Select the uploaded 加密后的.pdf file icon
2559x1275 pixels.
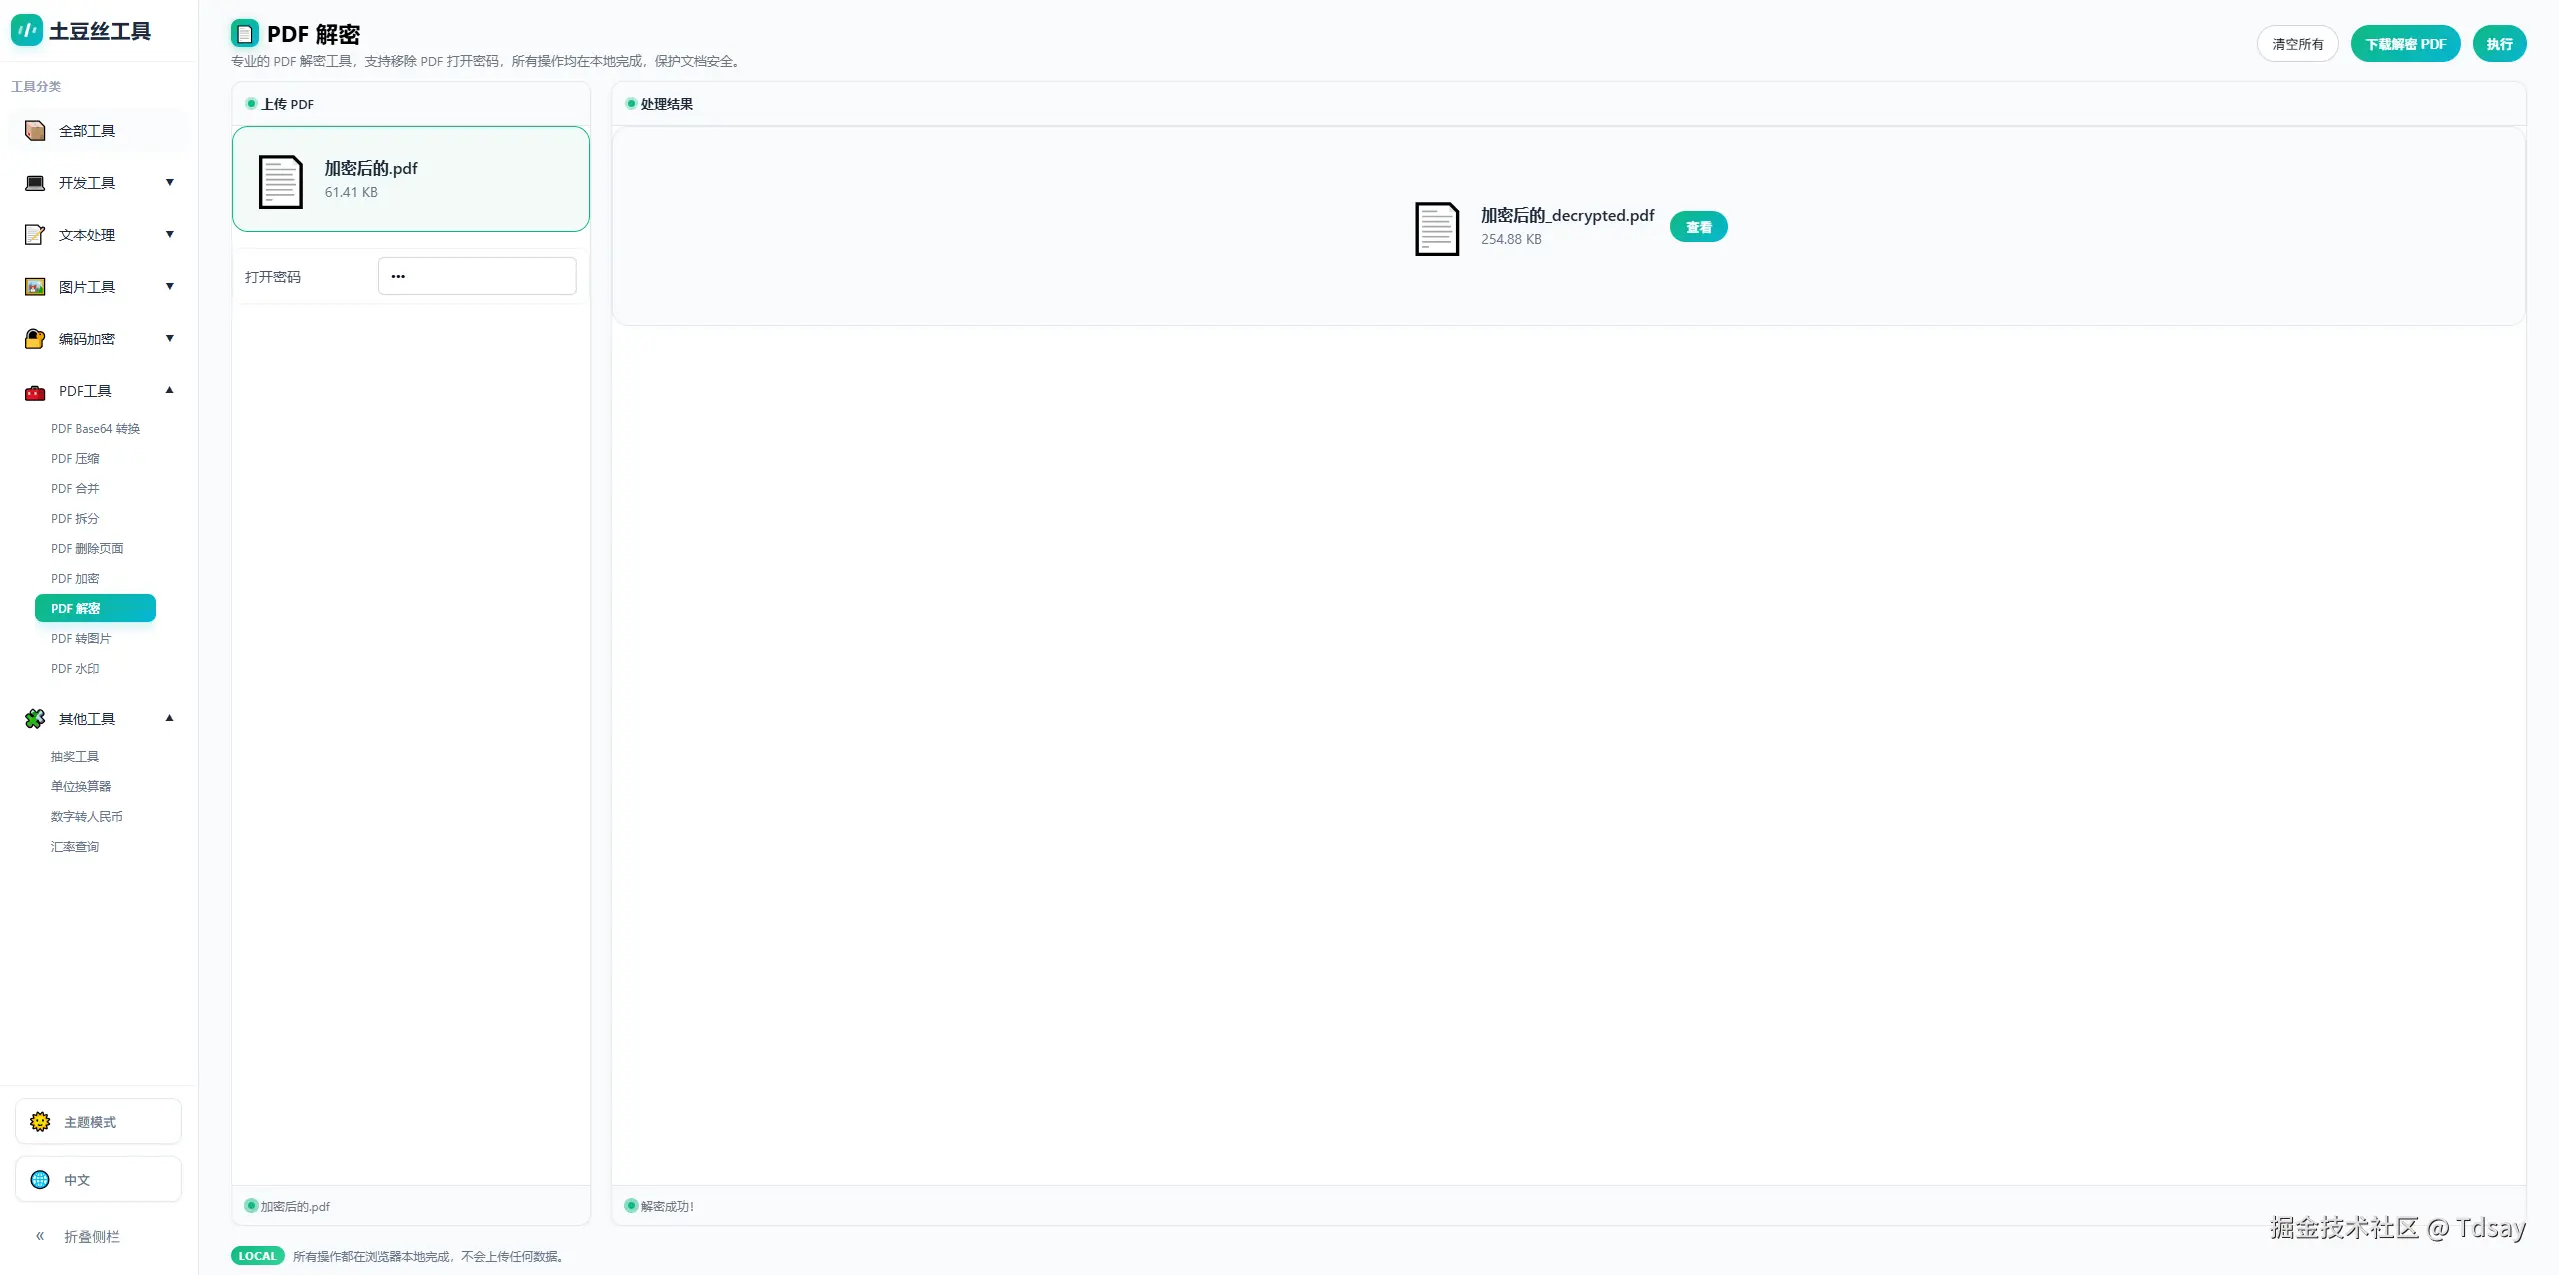click(280, 181)
